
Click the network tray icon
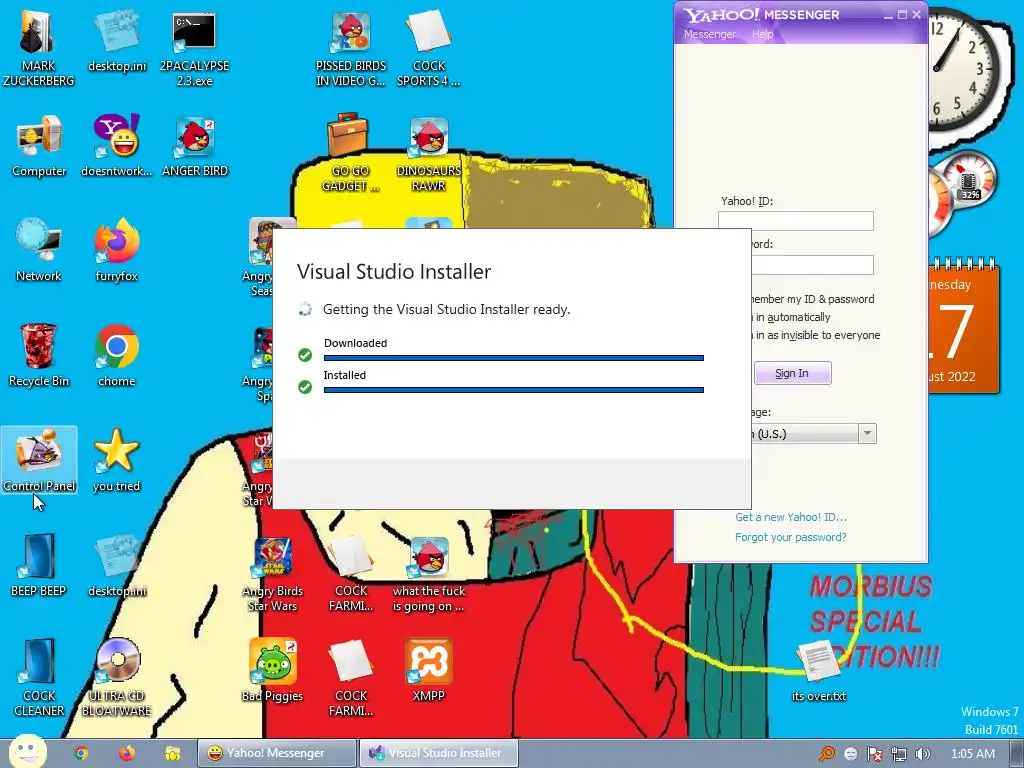(x=899, y=754)
